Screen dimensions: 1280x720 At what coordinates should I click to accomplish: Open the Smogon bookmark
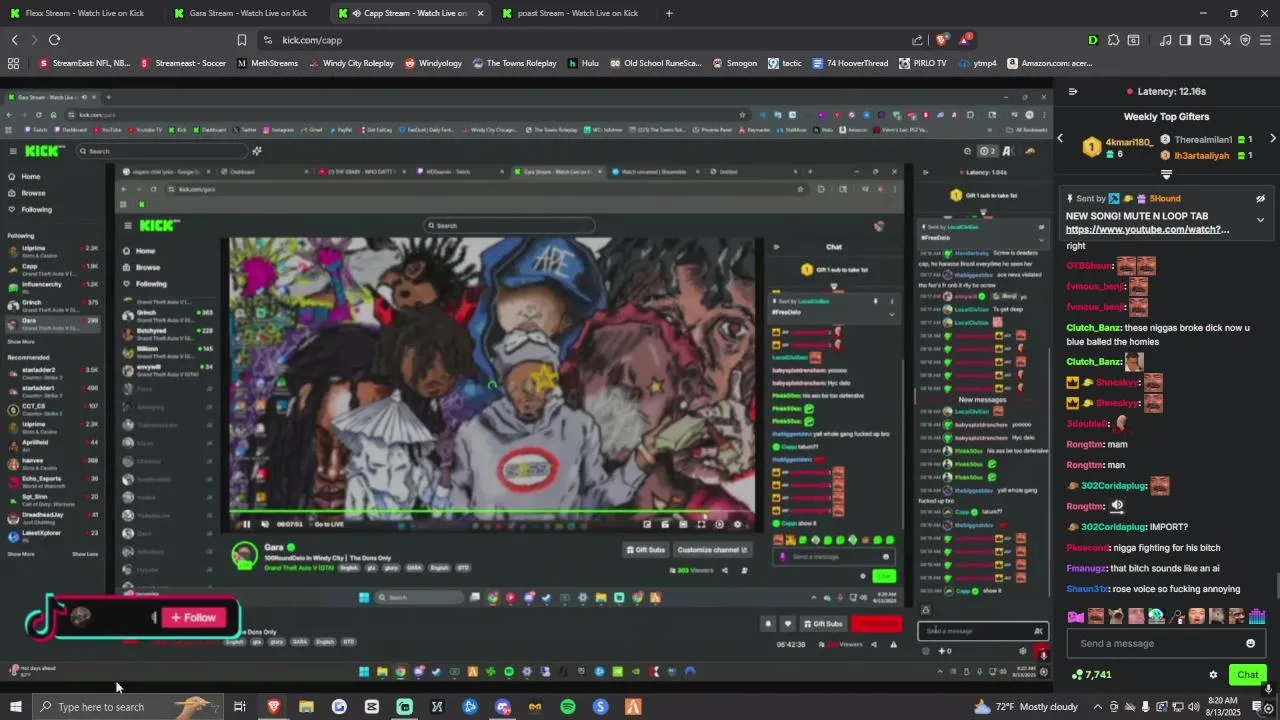735,63
